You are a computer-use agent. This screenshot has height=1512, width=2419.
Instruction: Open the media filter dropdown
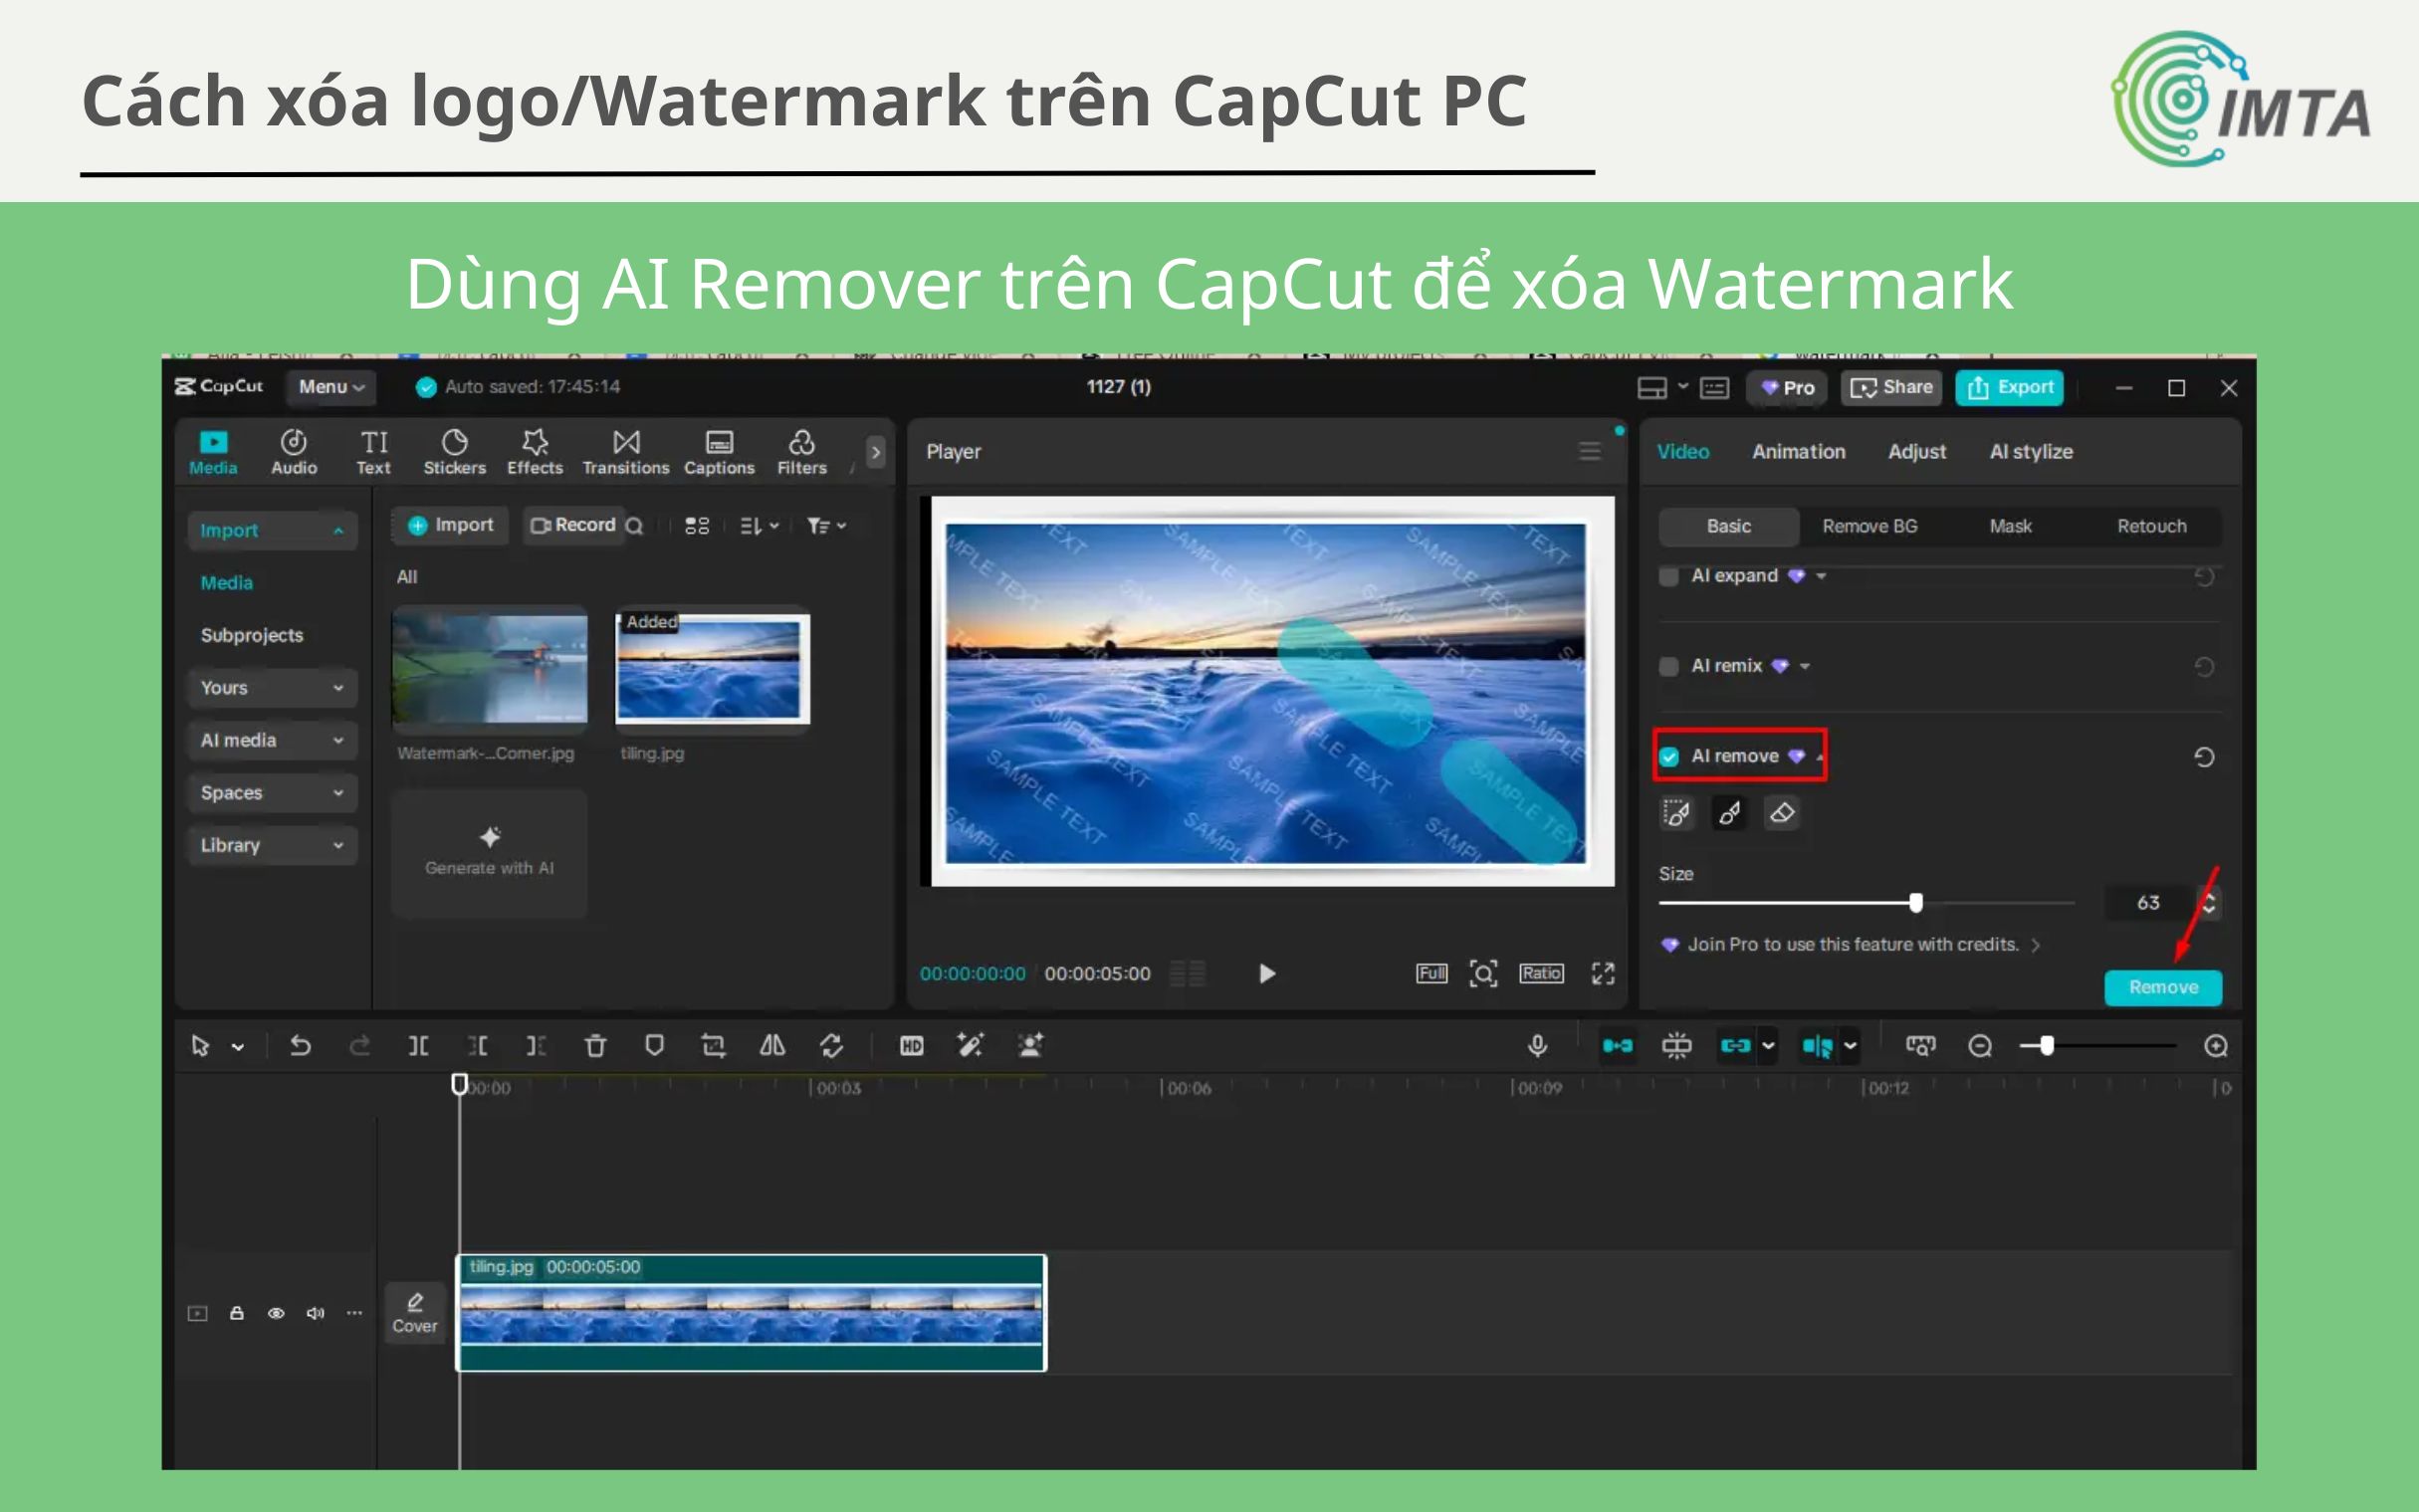[826, 526]
